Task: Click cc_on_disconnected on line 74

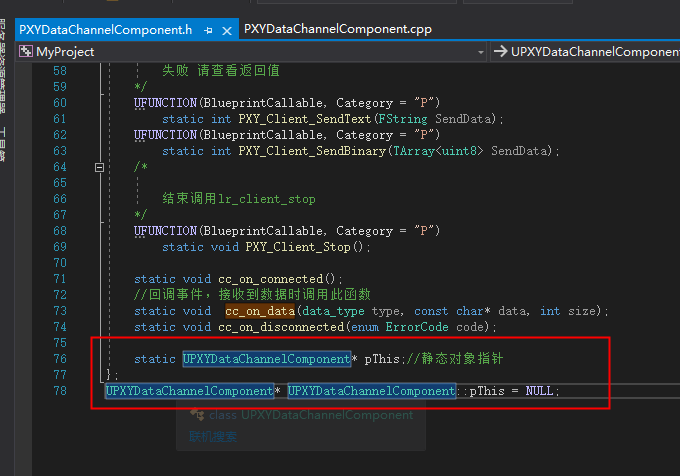Action: coord(281,327)
